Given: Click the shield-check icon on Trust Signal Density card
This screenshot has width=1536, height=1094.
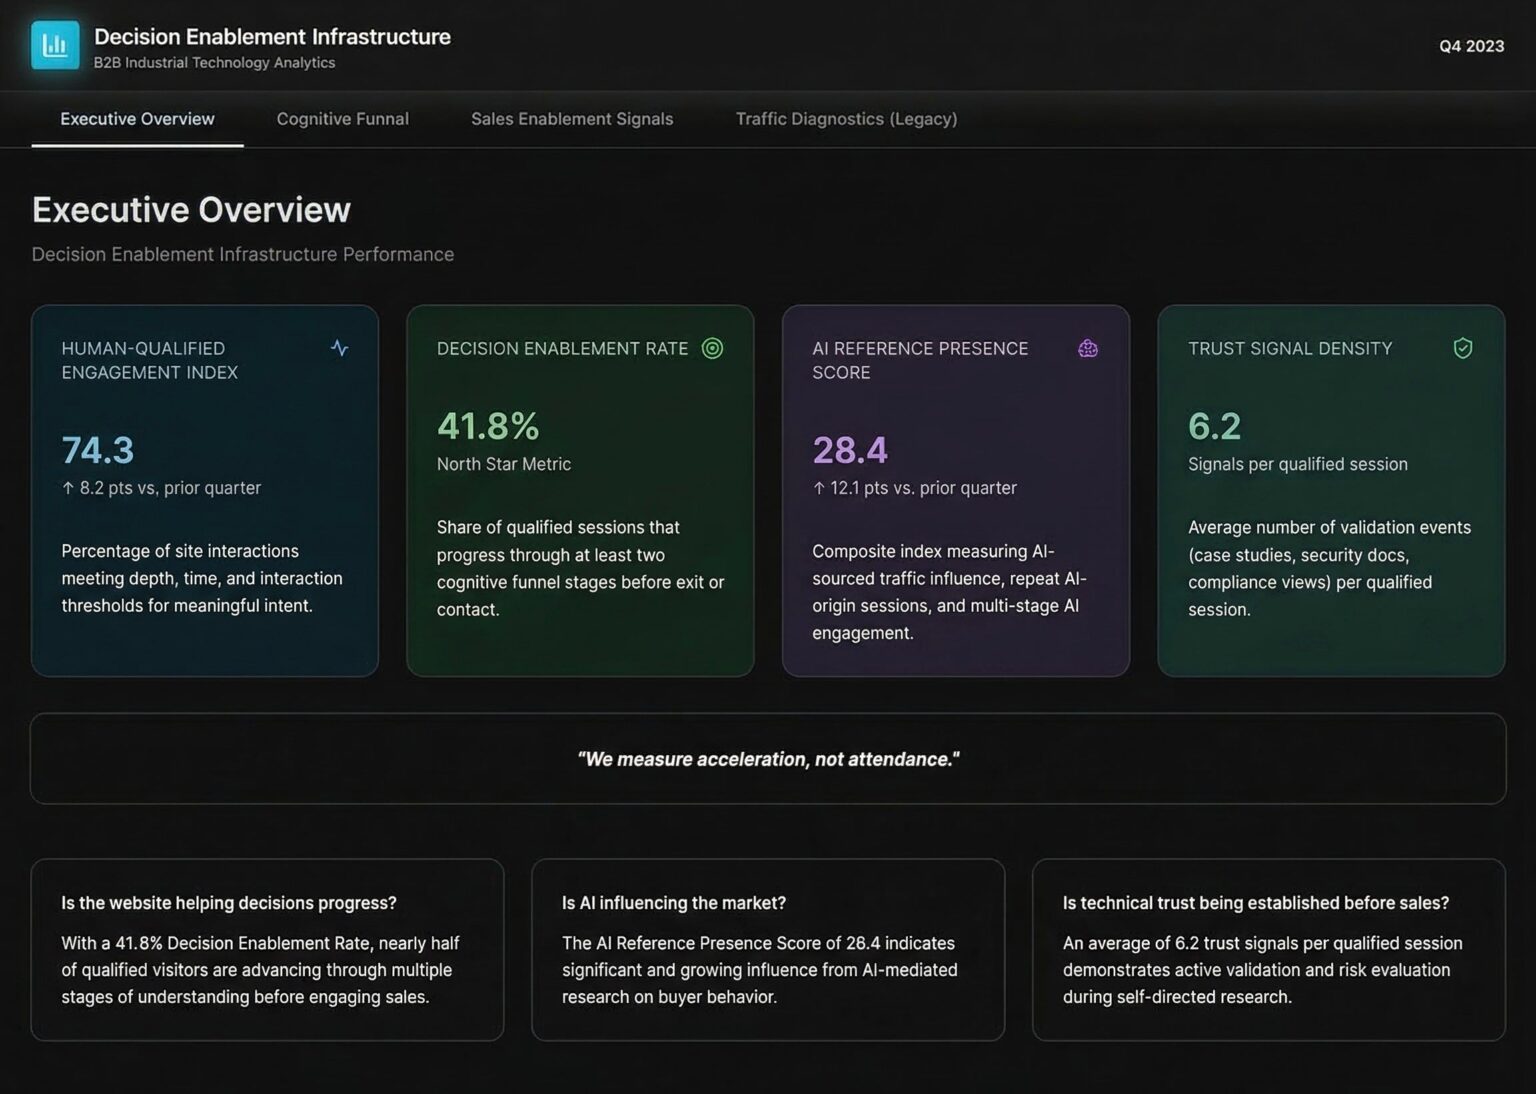Looking at the screenshot, I should point(1462,348).
